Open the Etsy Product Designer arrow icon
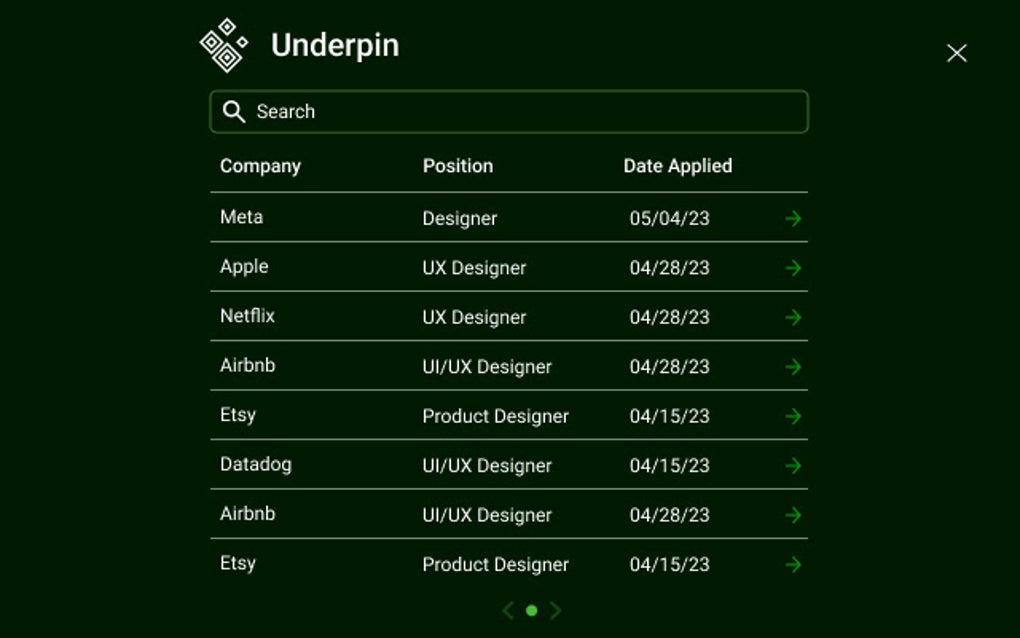Screen dimensions: 1020x638 click(x=793, y=416)
